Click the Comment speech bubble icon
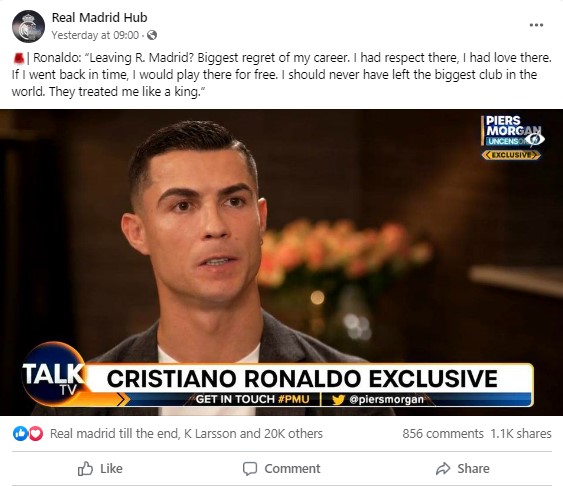563x486 pixels. point(250,469)
